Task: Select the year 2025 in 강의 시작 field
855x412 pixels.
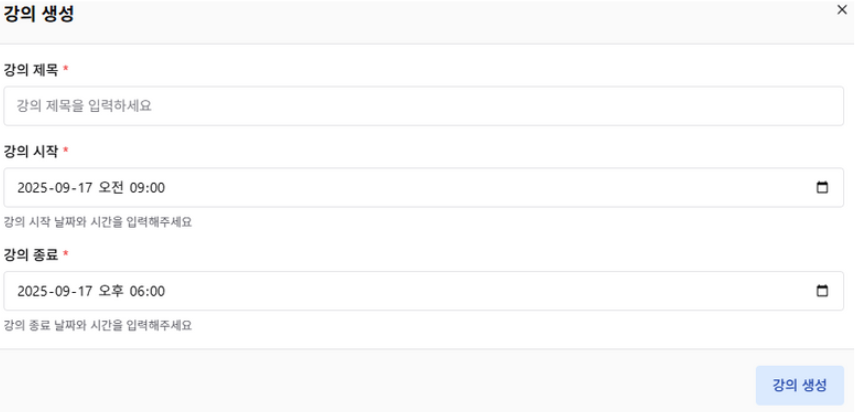Action: (33, 187)
